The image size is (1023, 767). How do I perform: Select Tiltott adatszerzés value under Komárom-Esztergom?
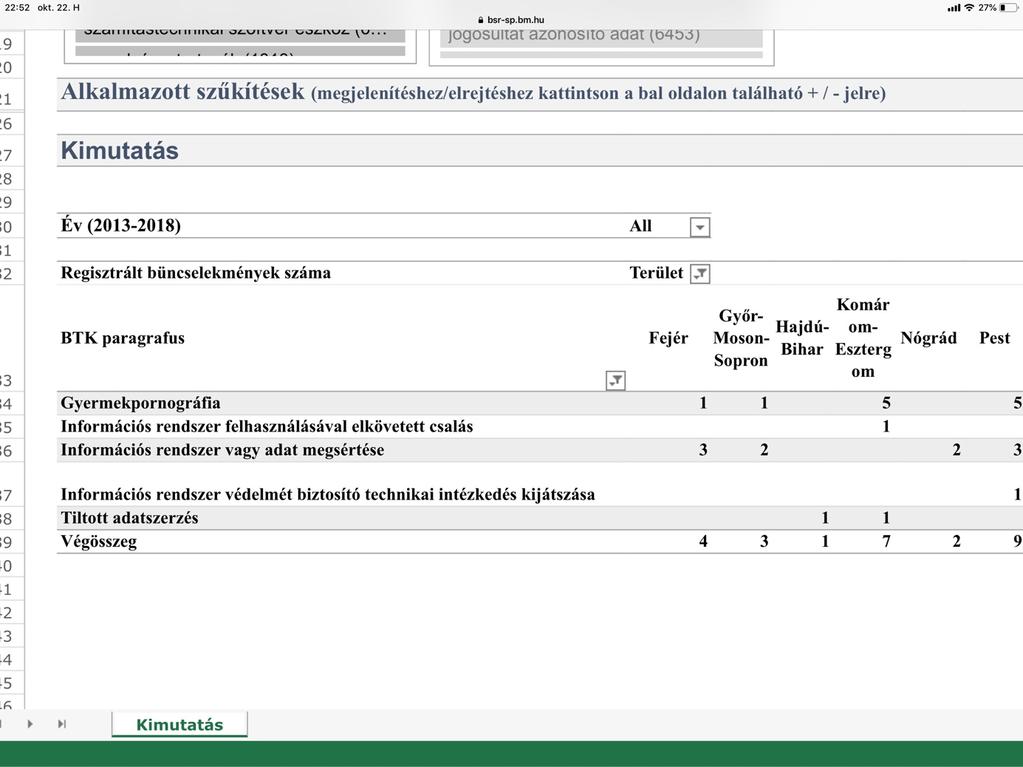click(x=886, y=518)
